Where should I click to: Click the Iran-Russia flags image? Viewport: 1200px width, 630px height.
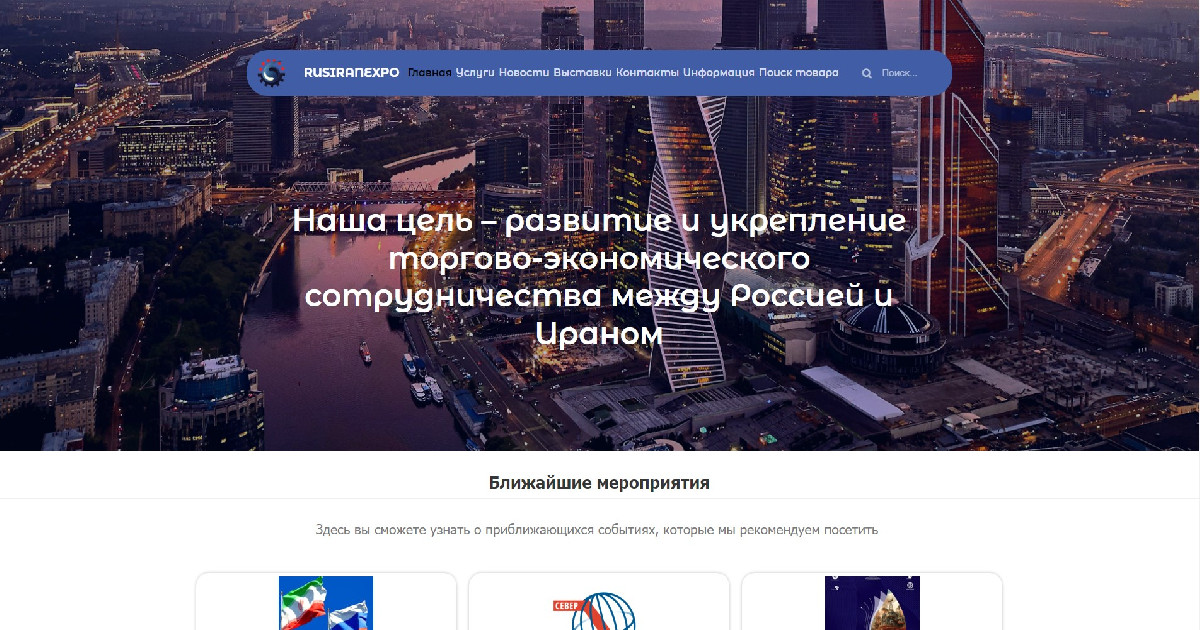point(326,603)
